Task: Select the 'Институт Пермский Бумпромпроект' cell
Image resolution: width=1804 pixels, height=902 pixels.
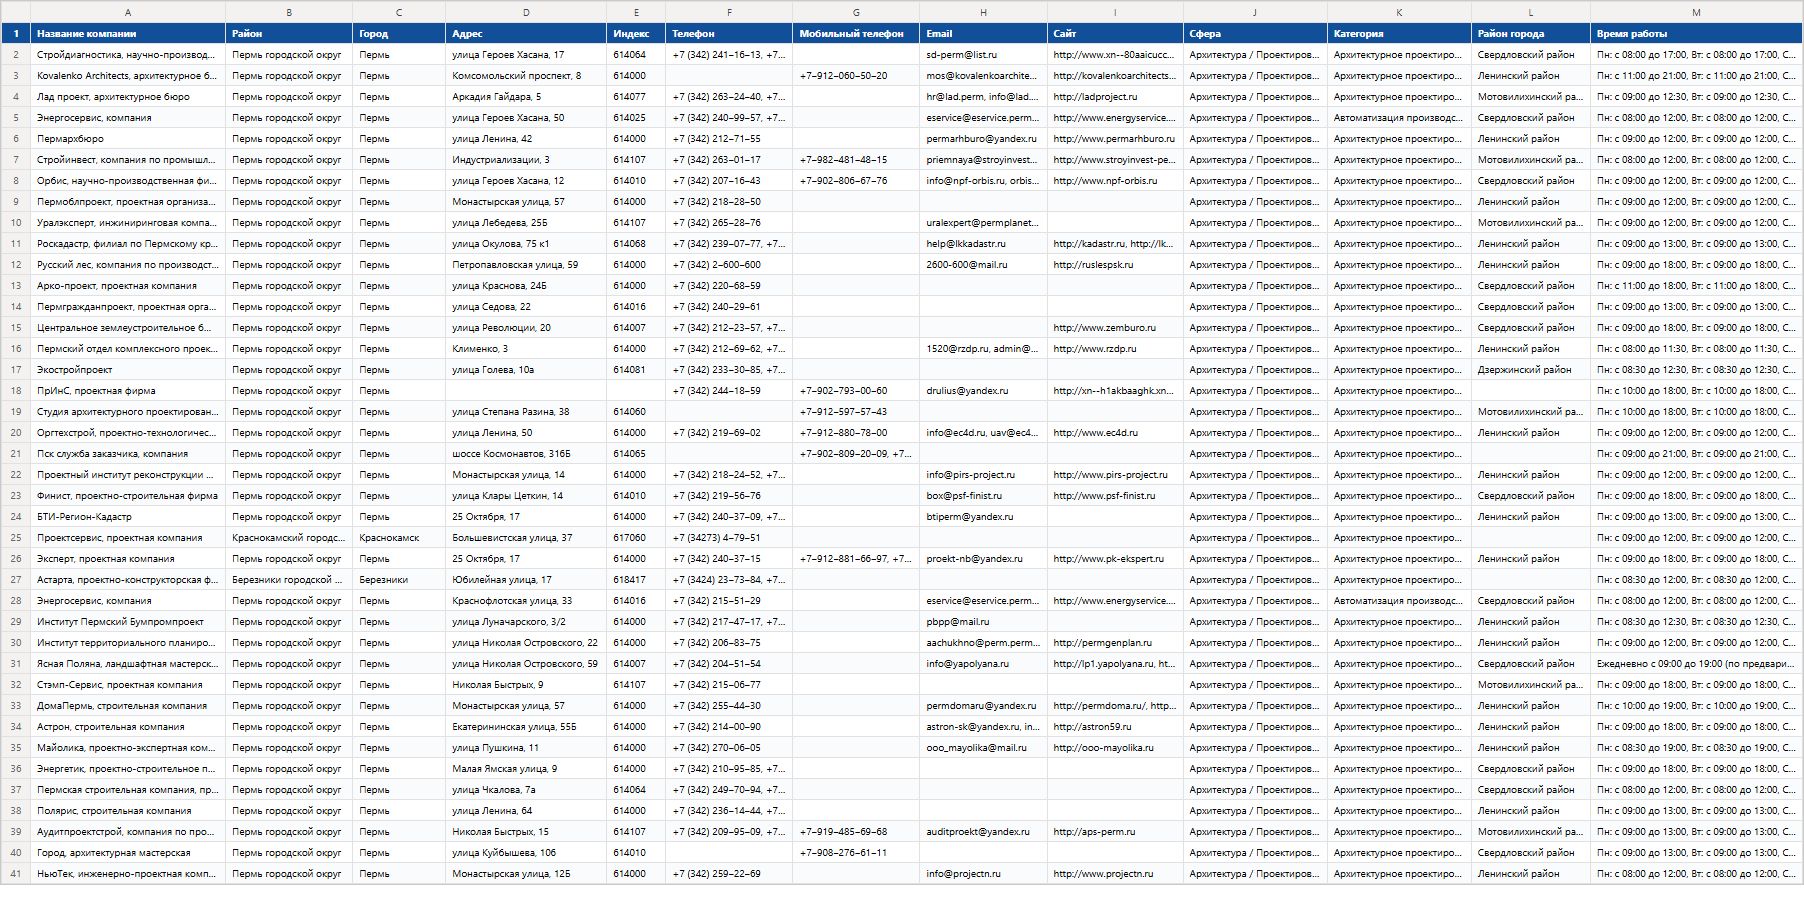Action: coord(128,621)
